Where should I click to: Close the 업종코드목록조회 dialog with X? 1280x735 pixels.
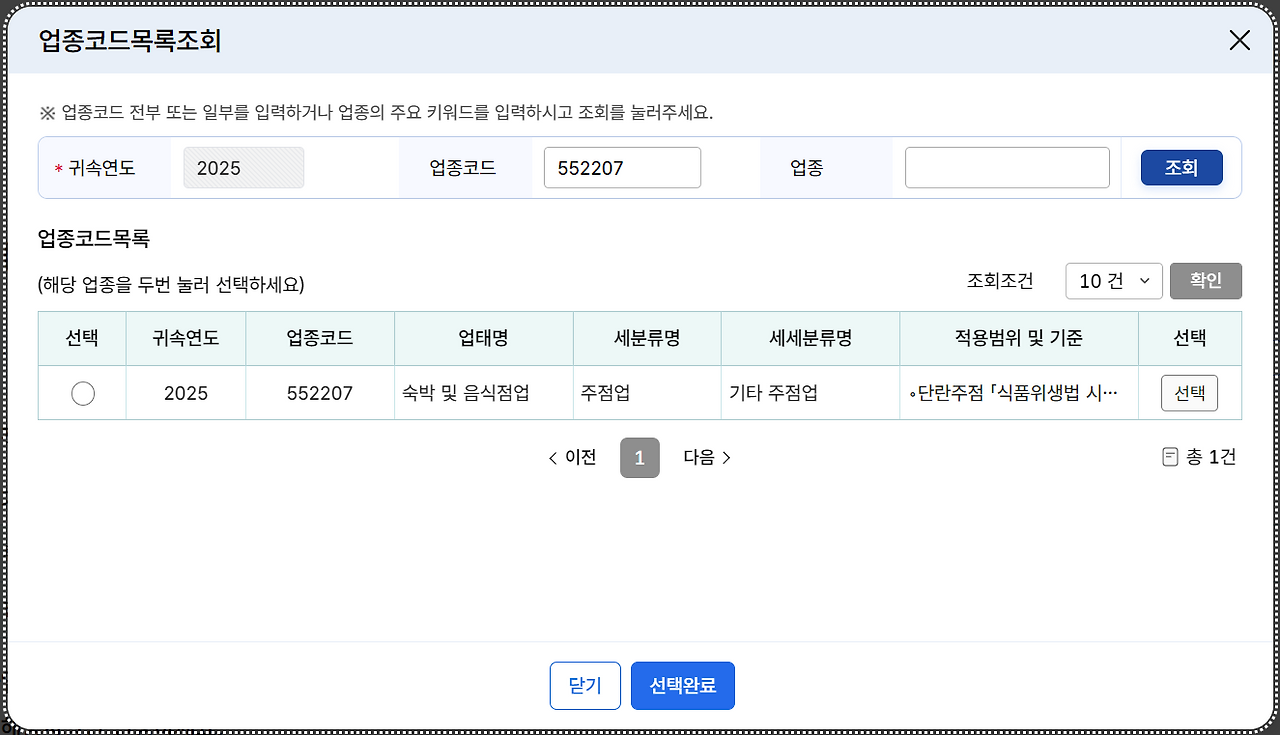pyautogui.click(x=1239, y=40)
